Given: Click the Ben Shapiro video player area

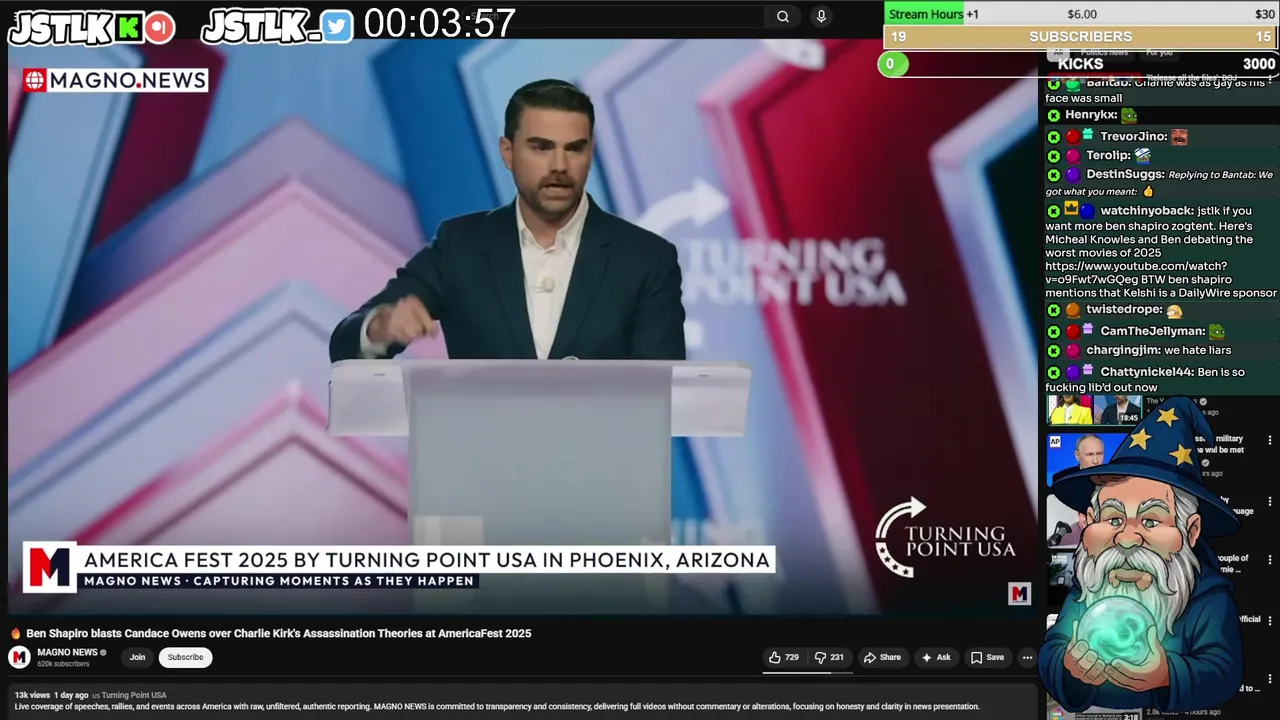Looking at the screenshot, I should coord(522,325).
